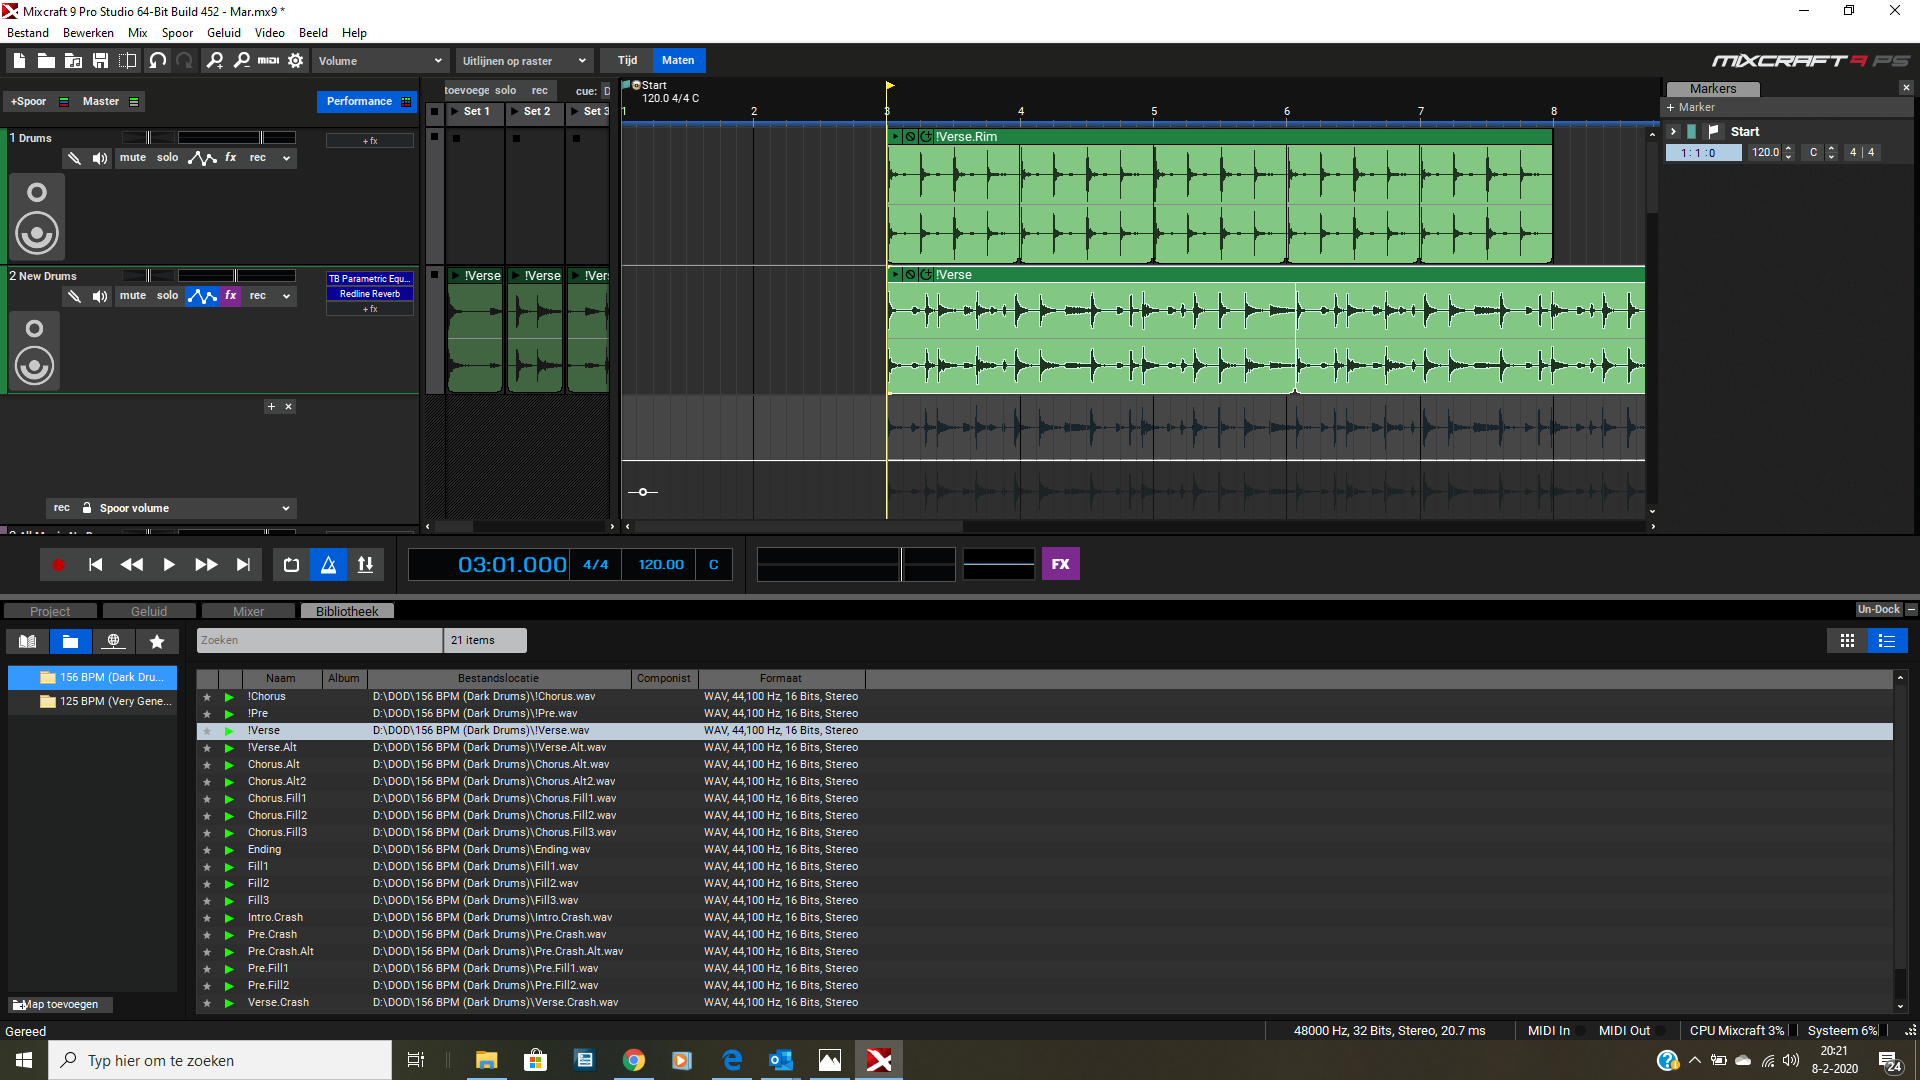
Task: Adjust New Drums track pan slider
Action: pyautogui.click(x=148, y=276)
